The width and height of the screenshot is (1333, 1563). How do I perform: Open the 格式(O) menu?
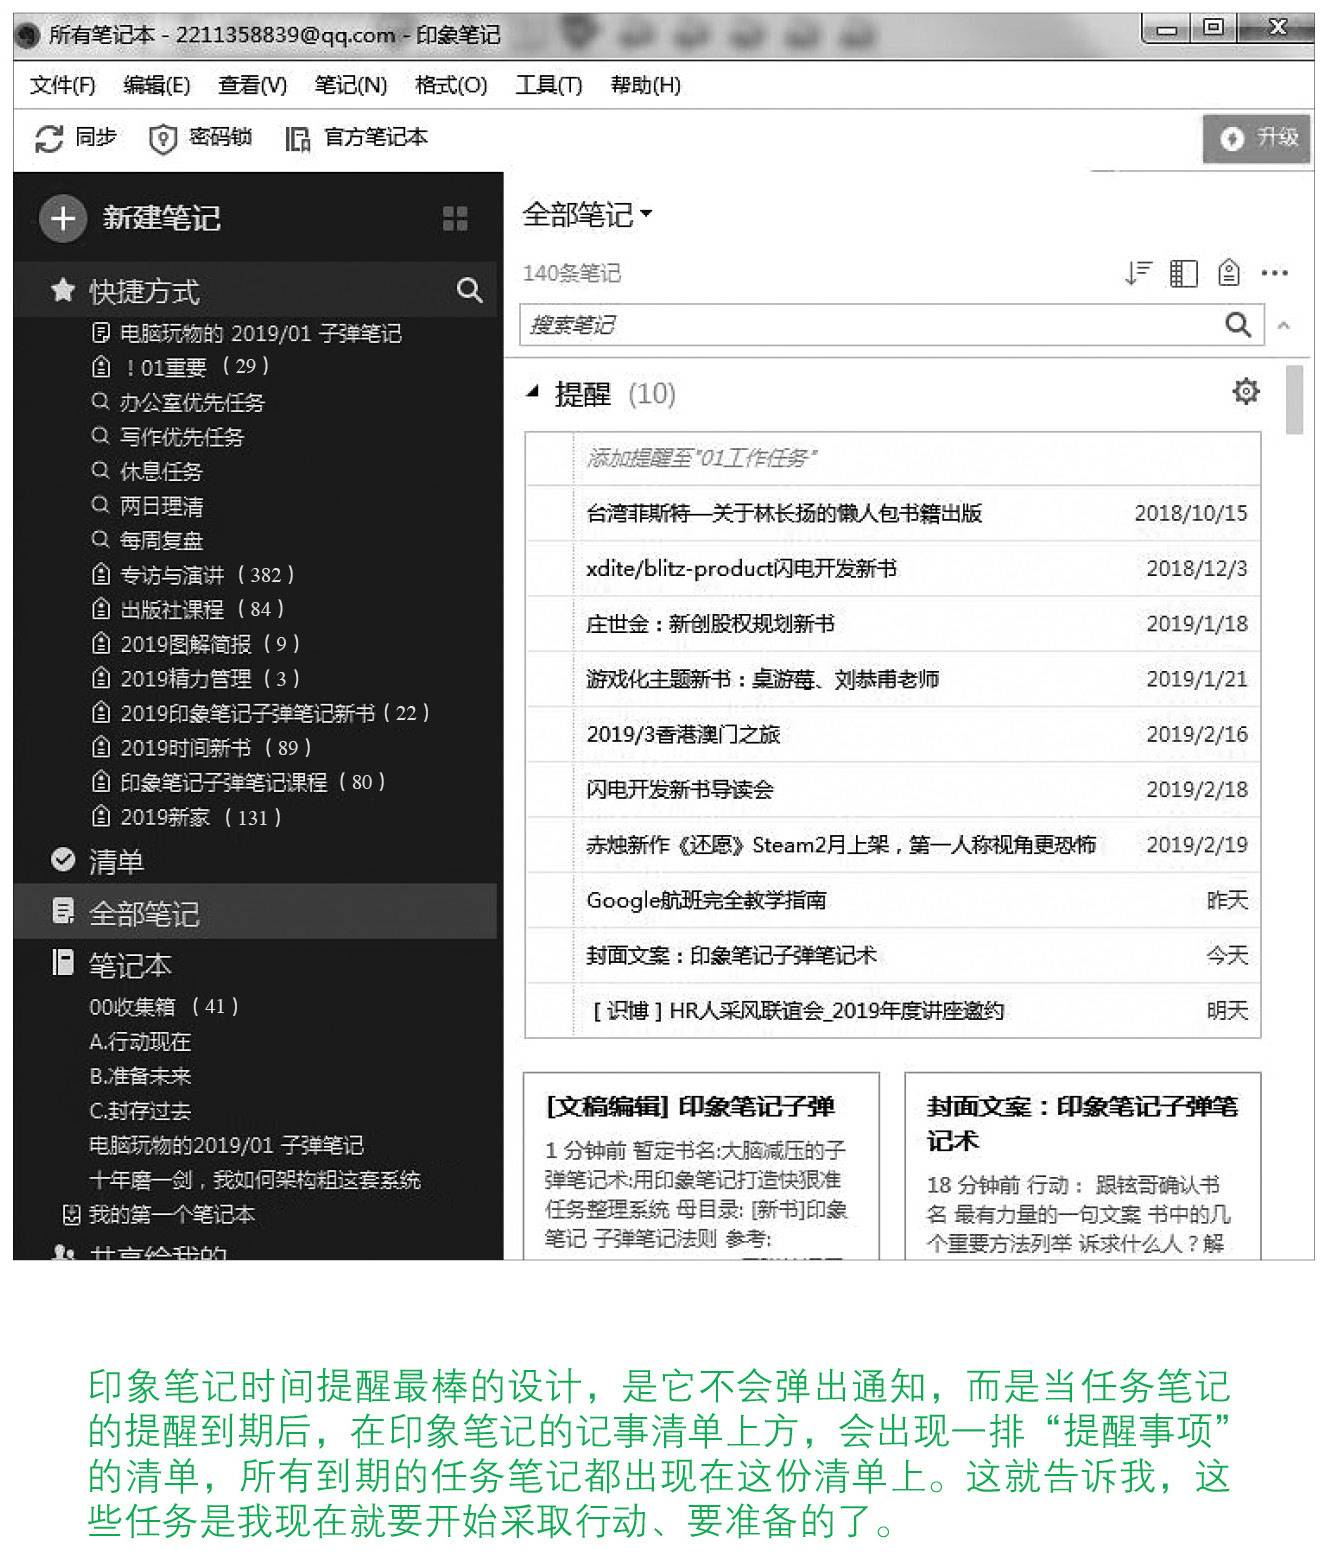point(451,86)
